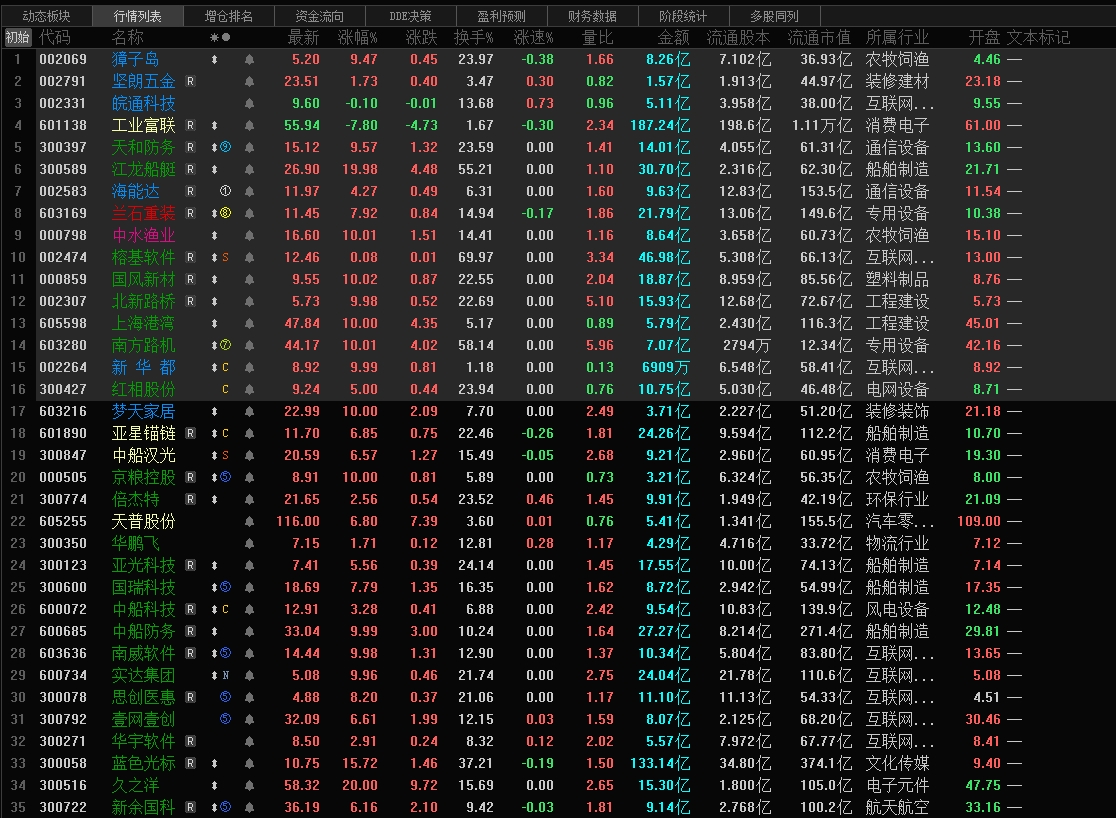Screen dimensions: 1116x818
Task: Select stock name 江龙船艇
Action: [x=143, y=169]
